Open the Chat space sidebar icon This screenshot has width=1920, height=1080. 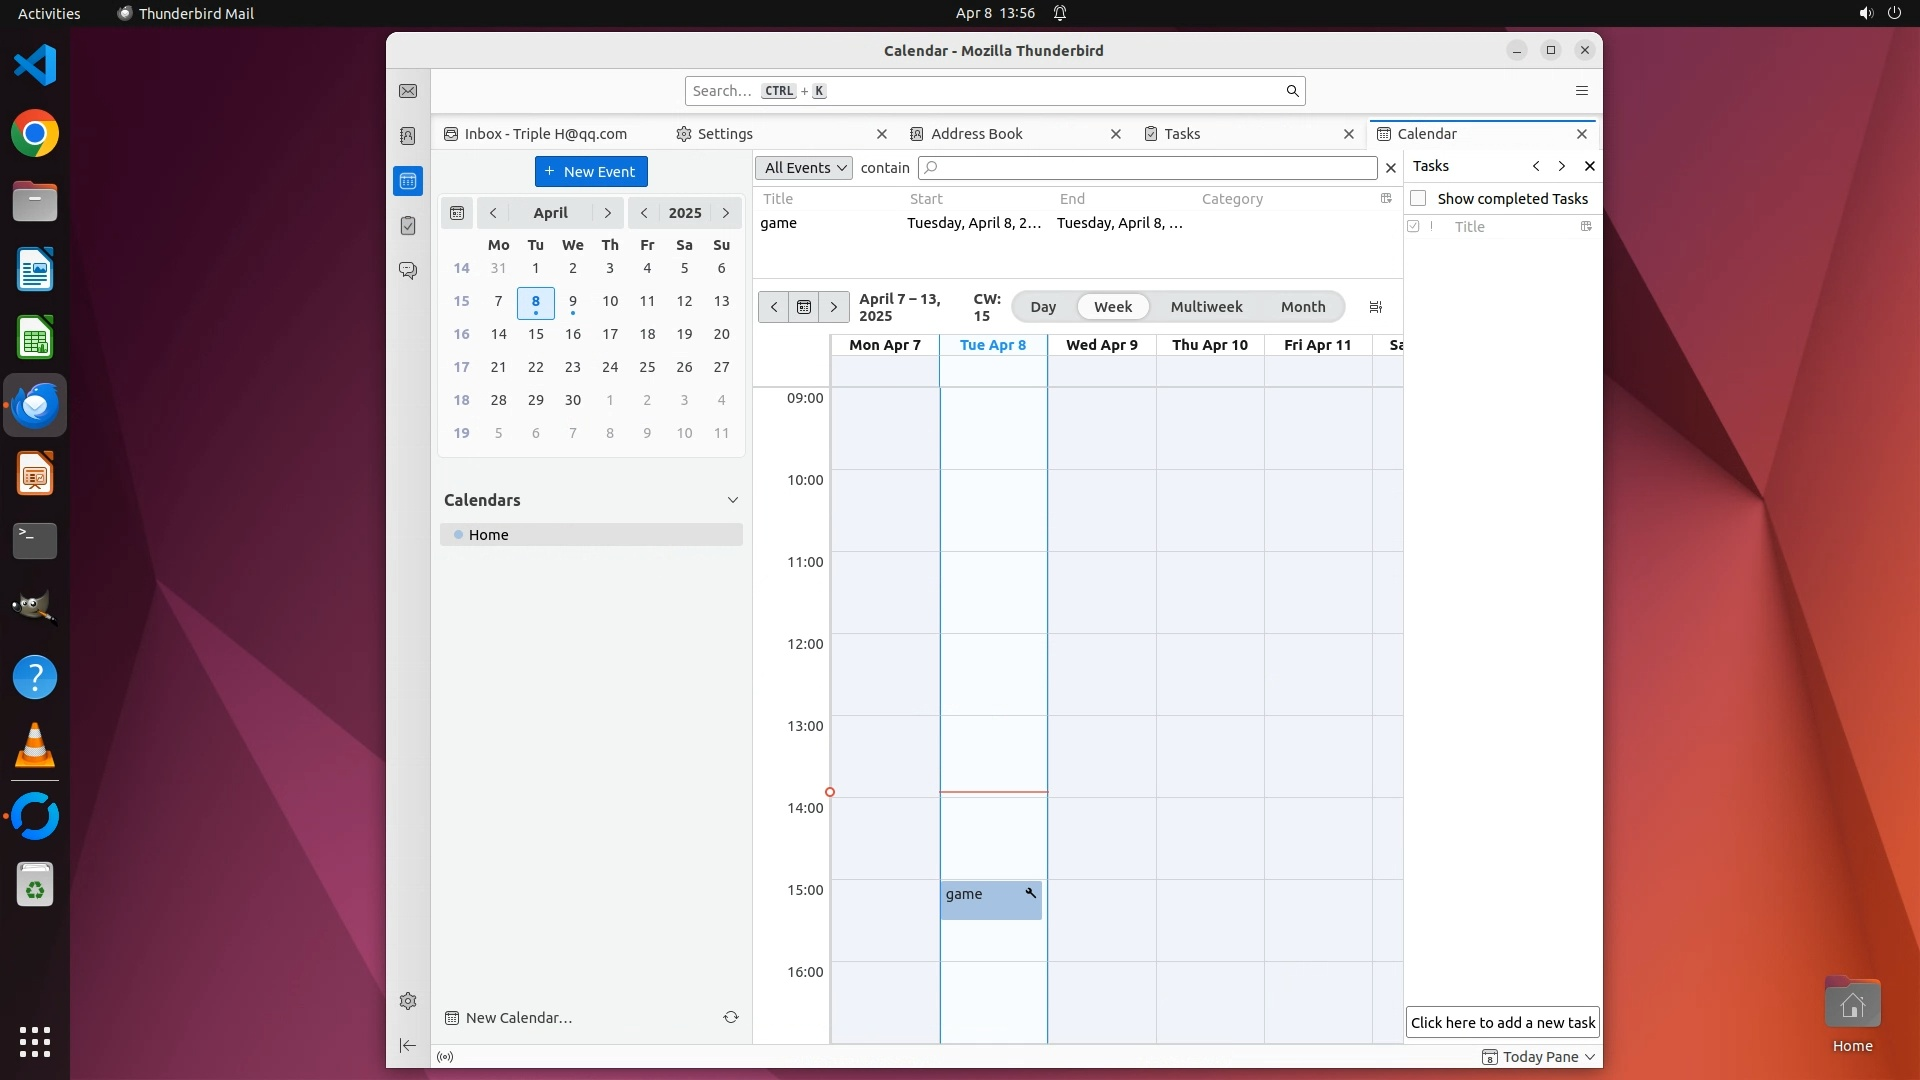click(408, 271)
